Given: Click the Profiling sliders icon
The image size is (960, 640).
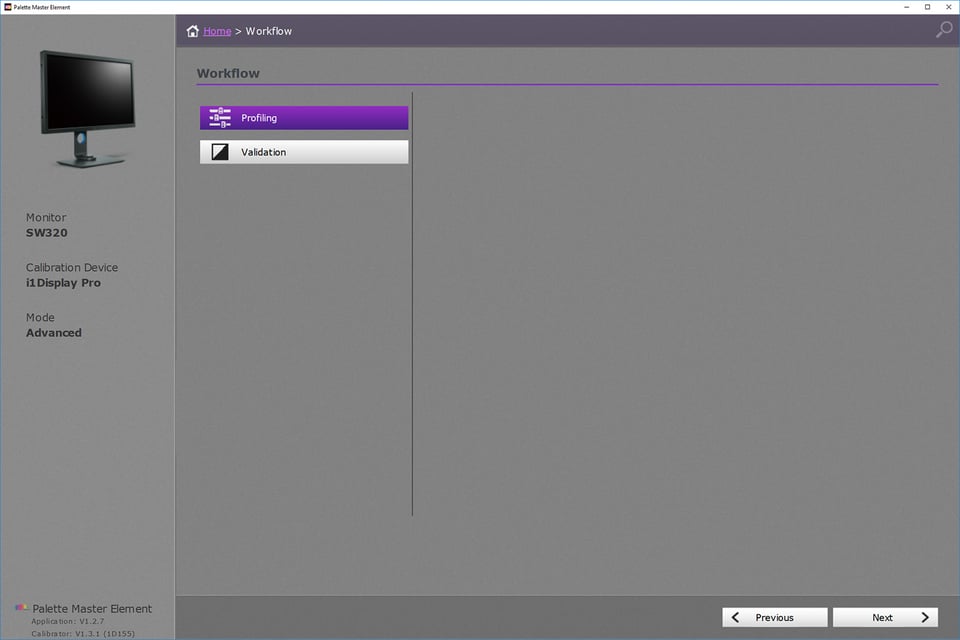Looking at the screenshot, I should click(x=220, y=118).
